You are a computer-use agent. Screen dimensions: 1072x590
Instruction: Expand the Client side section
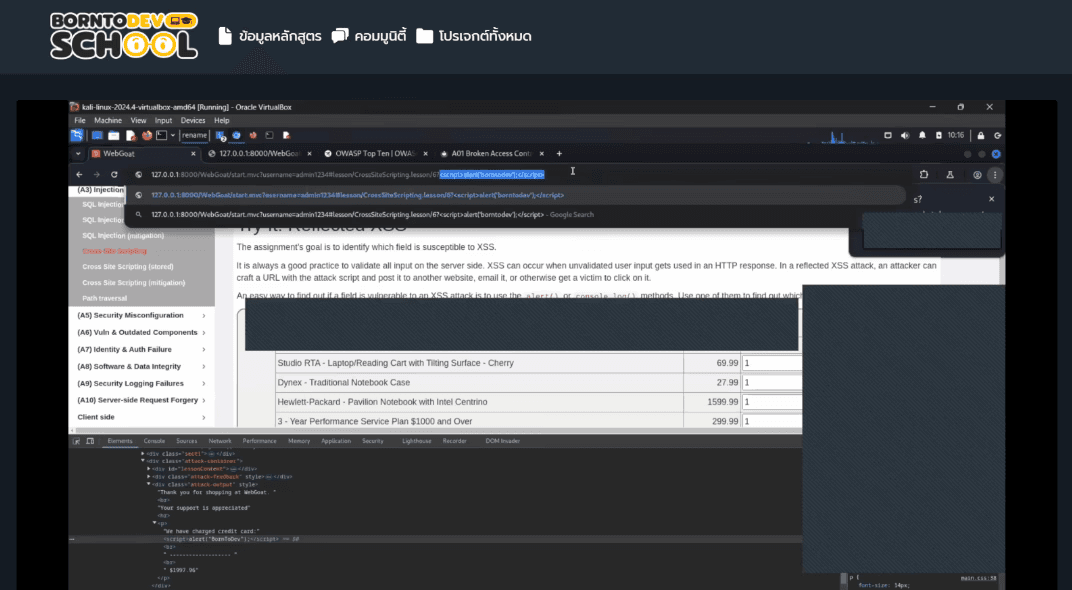pyautogui.click(x=142, y=417)
